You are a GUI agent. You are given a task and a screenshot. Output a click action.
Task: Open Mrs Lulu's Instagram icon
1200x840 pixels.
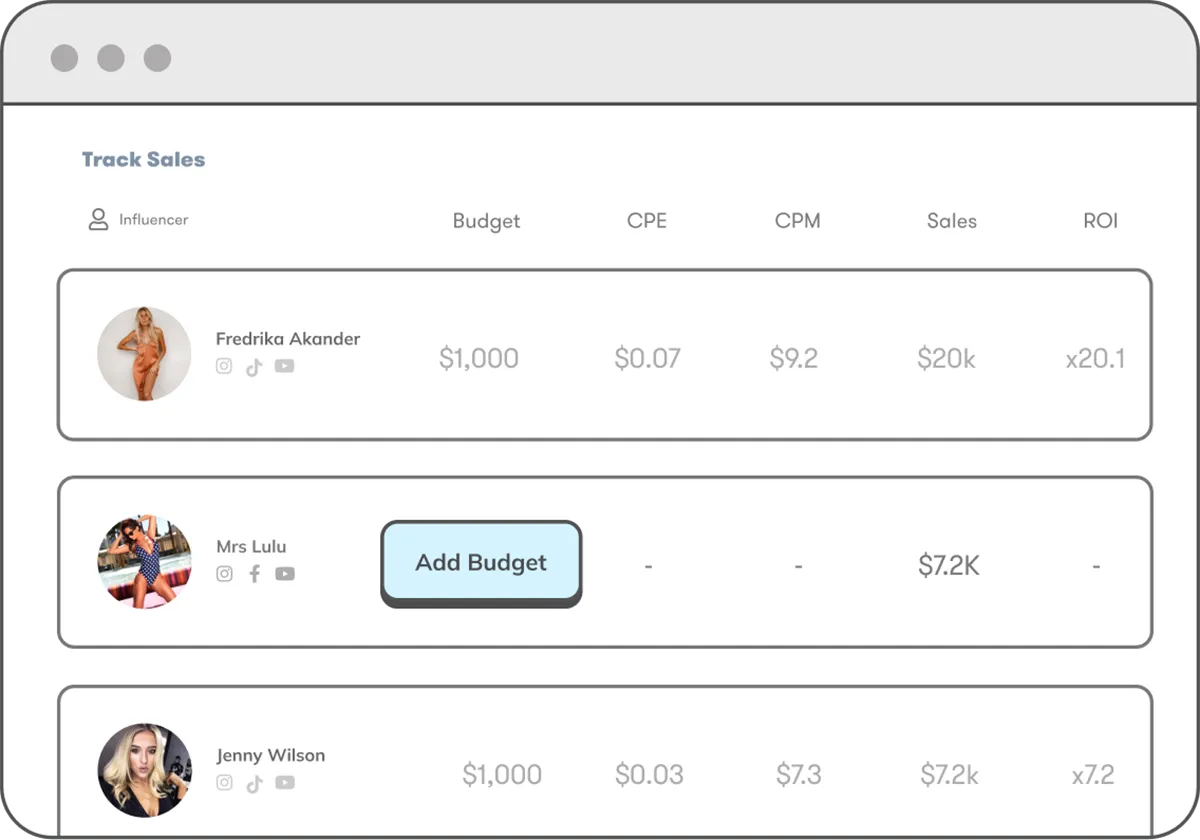224,574
